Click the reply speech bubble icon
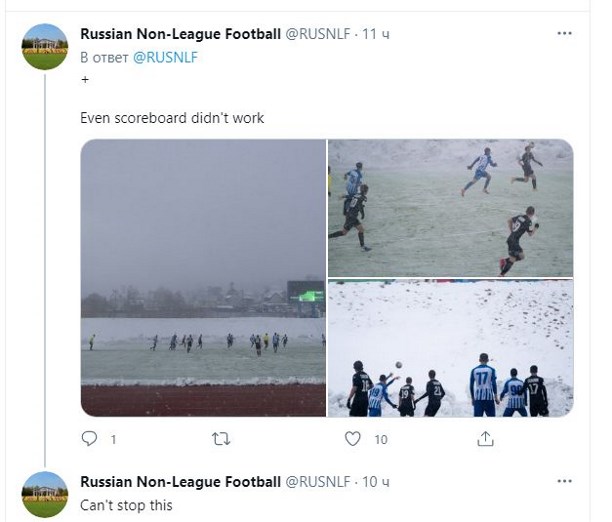This screenshot has height=522, width=612. [x=88, y=439]
